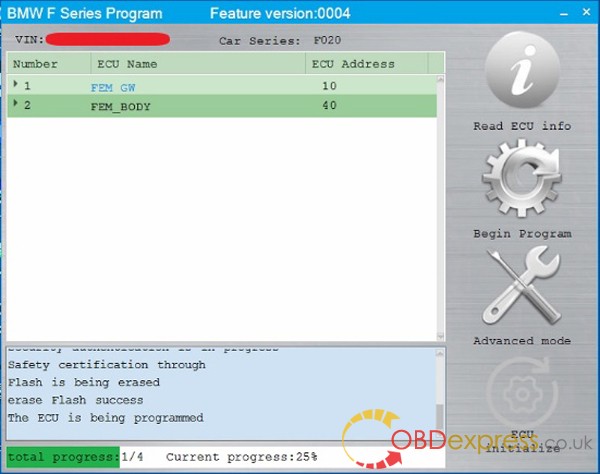Click the VIN field value
This screenshot has width=600, height=474.
pyautogui.click(x=108, y=39)
